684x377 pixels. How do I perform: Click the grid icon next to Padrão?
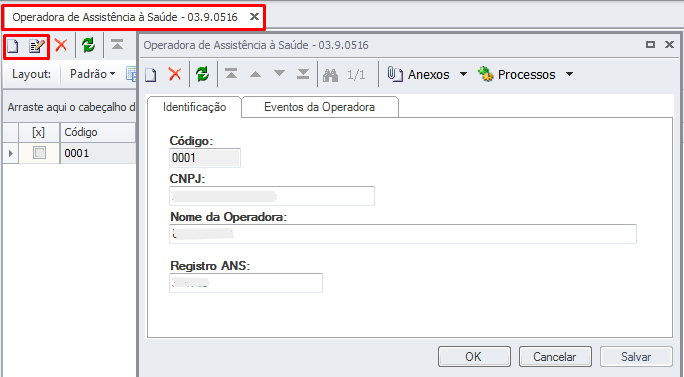(131, 74)
